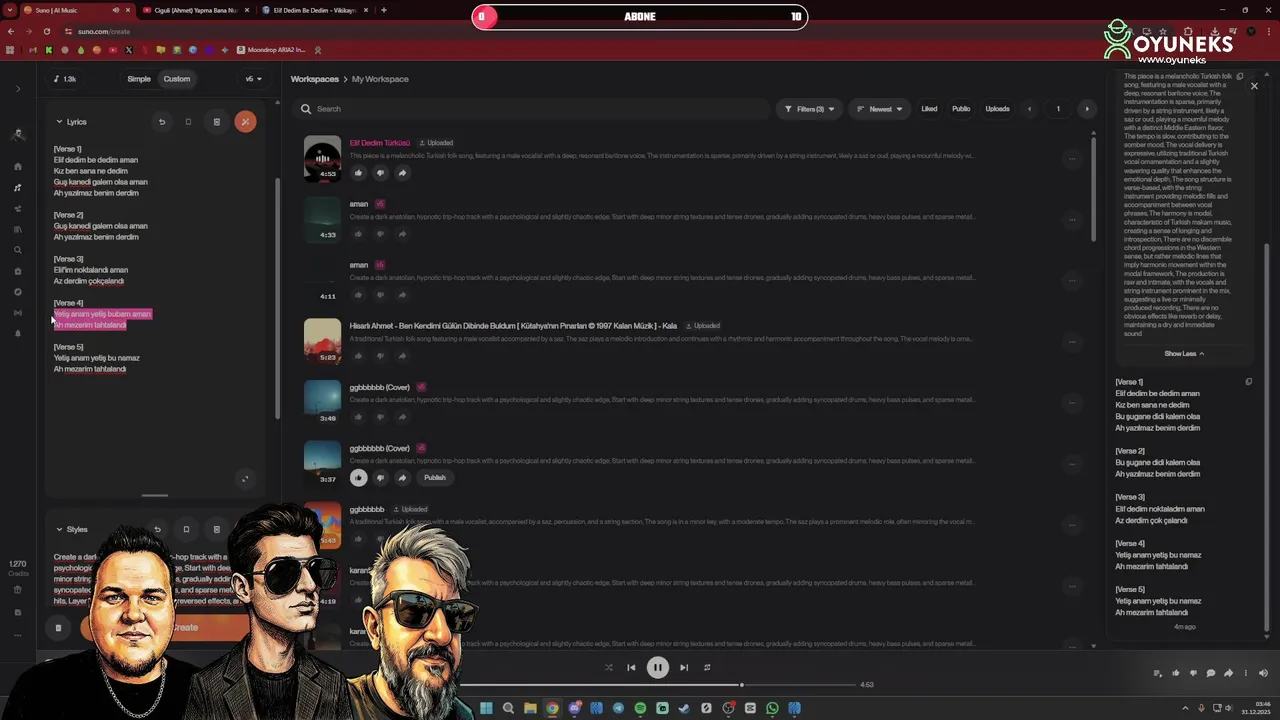Publish the ggbbbbbb (Cover) song
Image resolution: width=1280 pixels, height=720 pixels.
[435, 478]
